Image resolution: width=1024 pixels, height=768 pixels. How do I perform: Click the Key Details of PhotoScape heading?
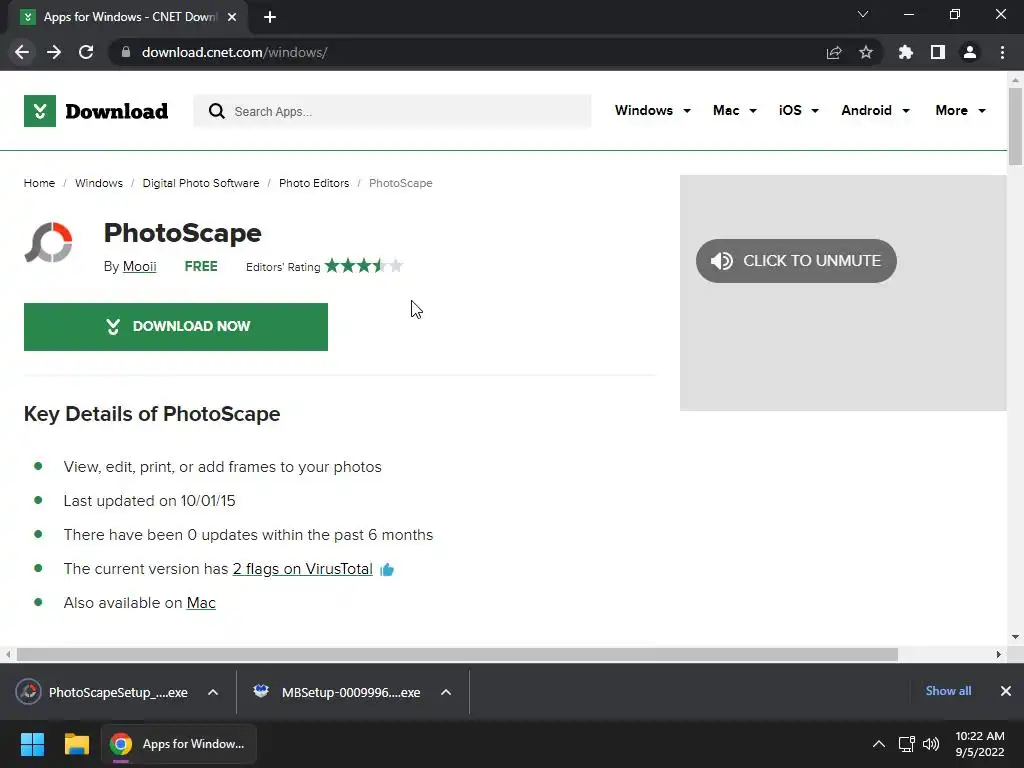tap(152, 414)
